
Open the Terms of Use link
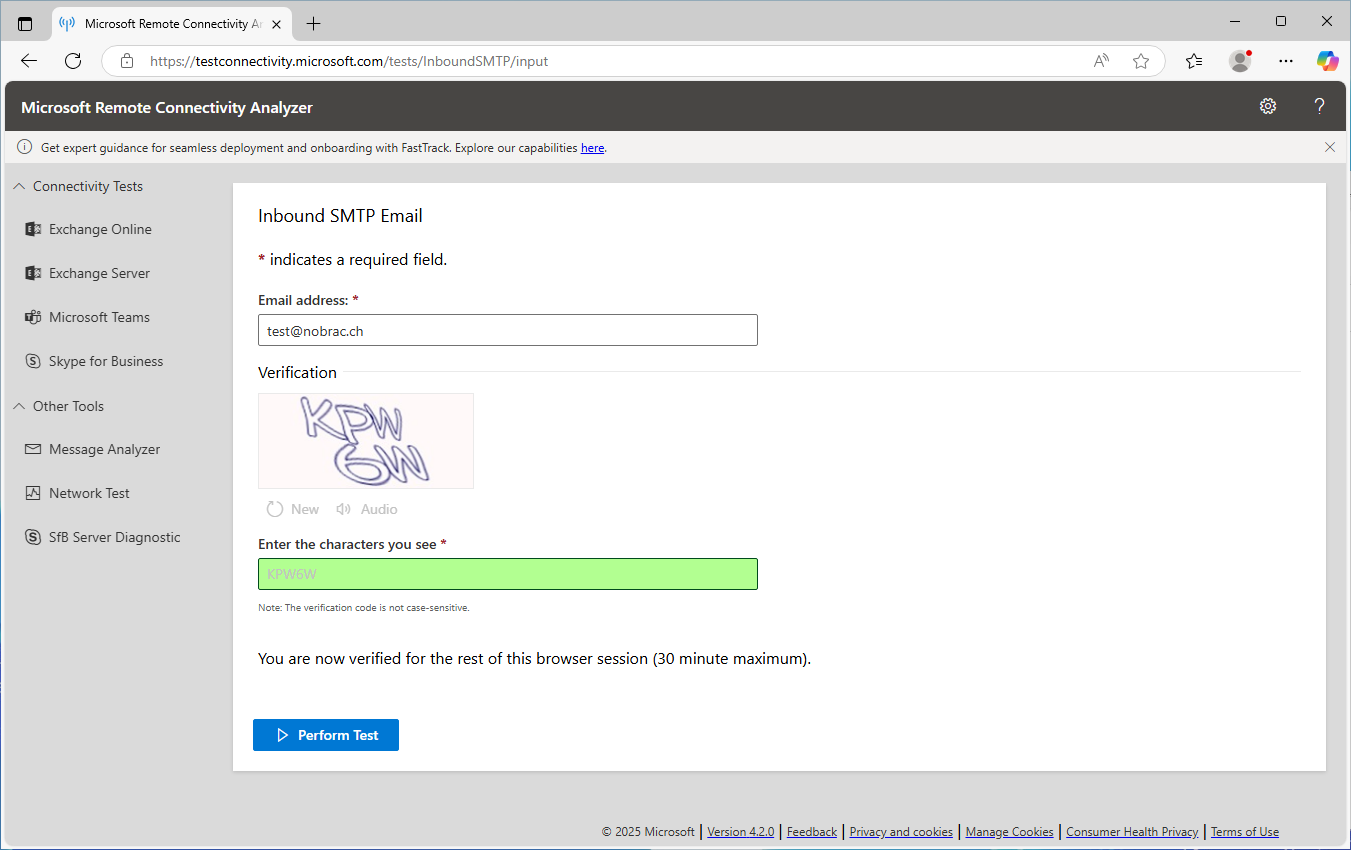(x=1245, y=832)
